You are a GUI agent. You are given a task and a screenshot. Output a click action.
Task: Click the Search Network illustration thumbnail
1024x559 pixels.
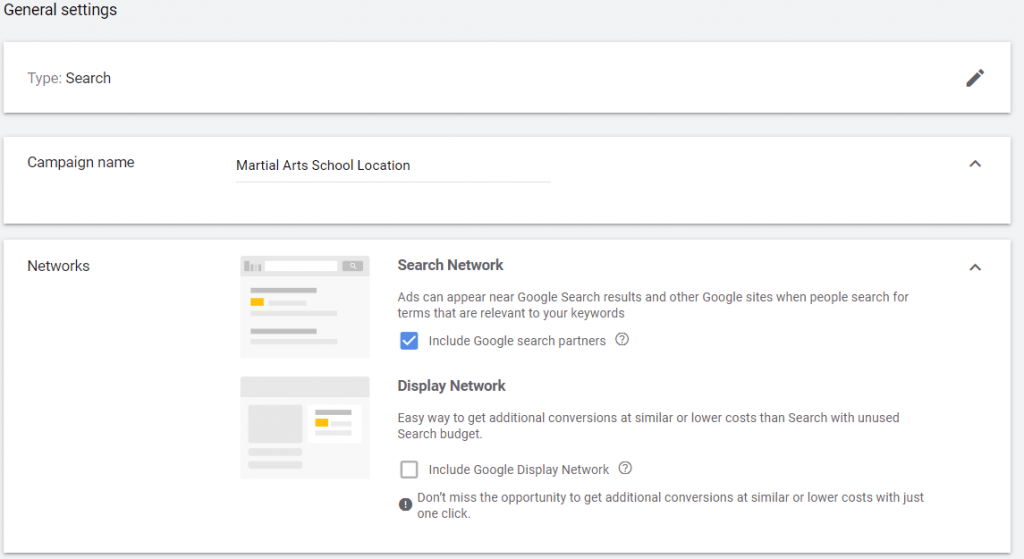(x=304, y=307)
